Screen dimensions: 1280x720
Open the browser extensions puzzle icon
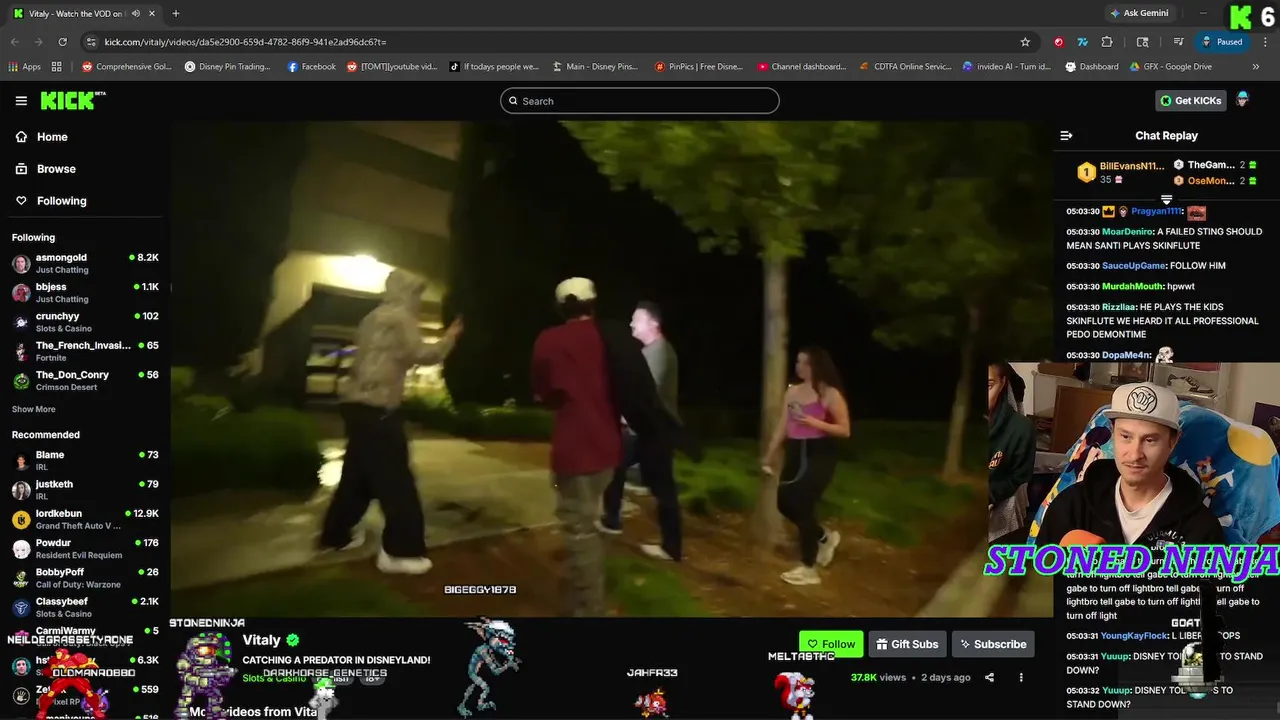[x=1107, y=42]
